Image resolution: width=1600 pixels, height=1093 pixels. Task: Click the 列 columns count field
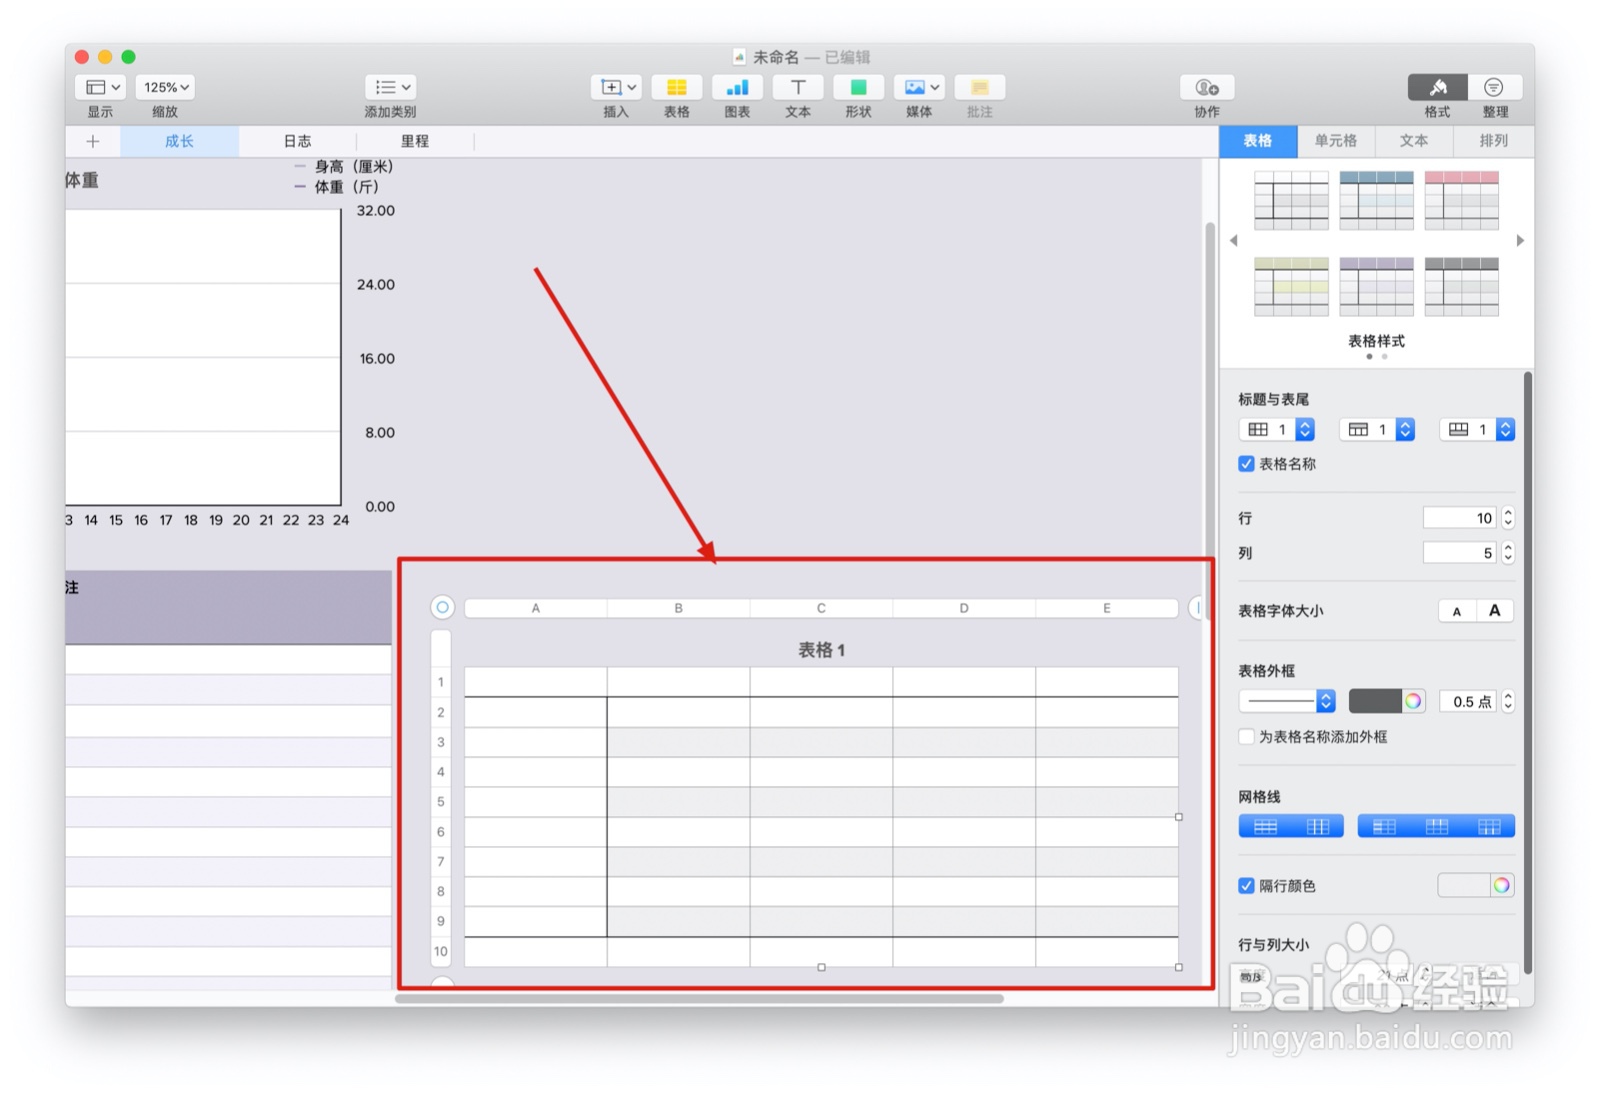coord(1460,553)
